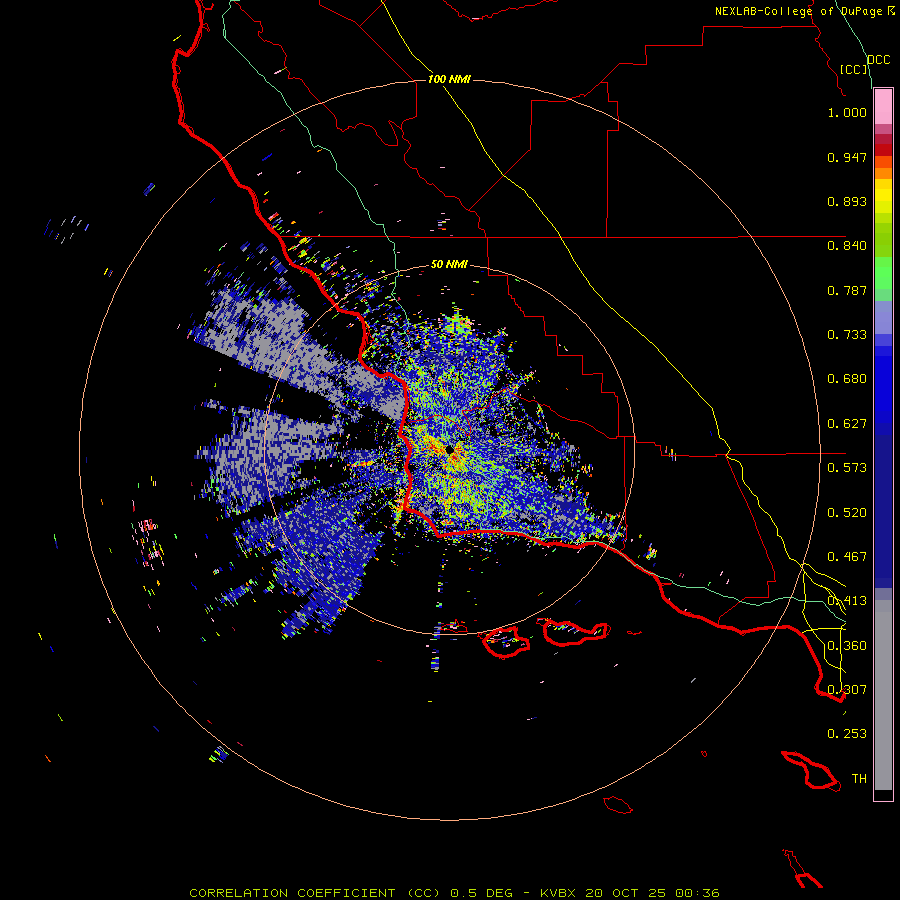The width and height of the screenshot is (900, 900).
Task: Click the DCC label above the color bar
Action: (x=878, y=60)
